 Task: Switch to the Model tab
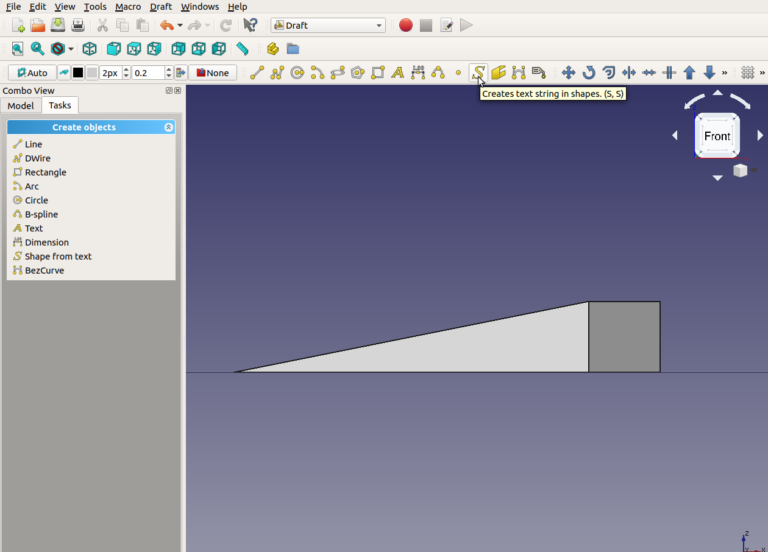pyautogui.click(x=20, y=106)
